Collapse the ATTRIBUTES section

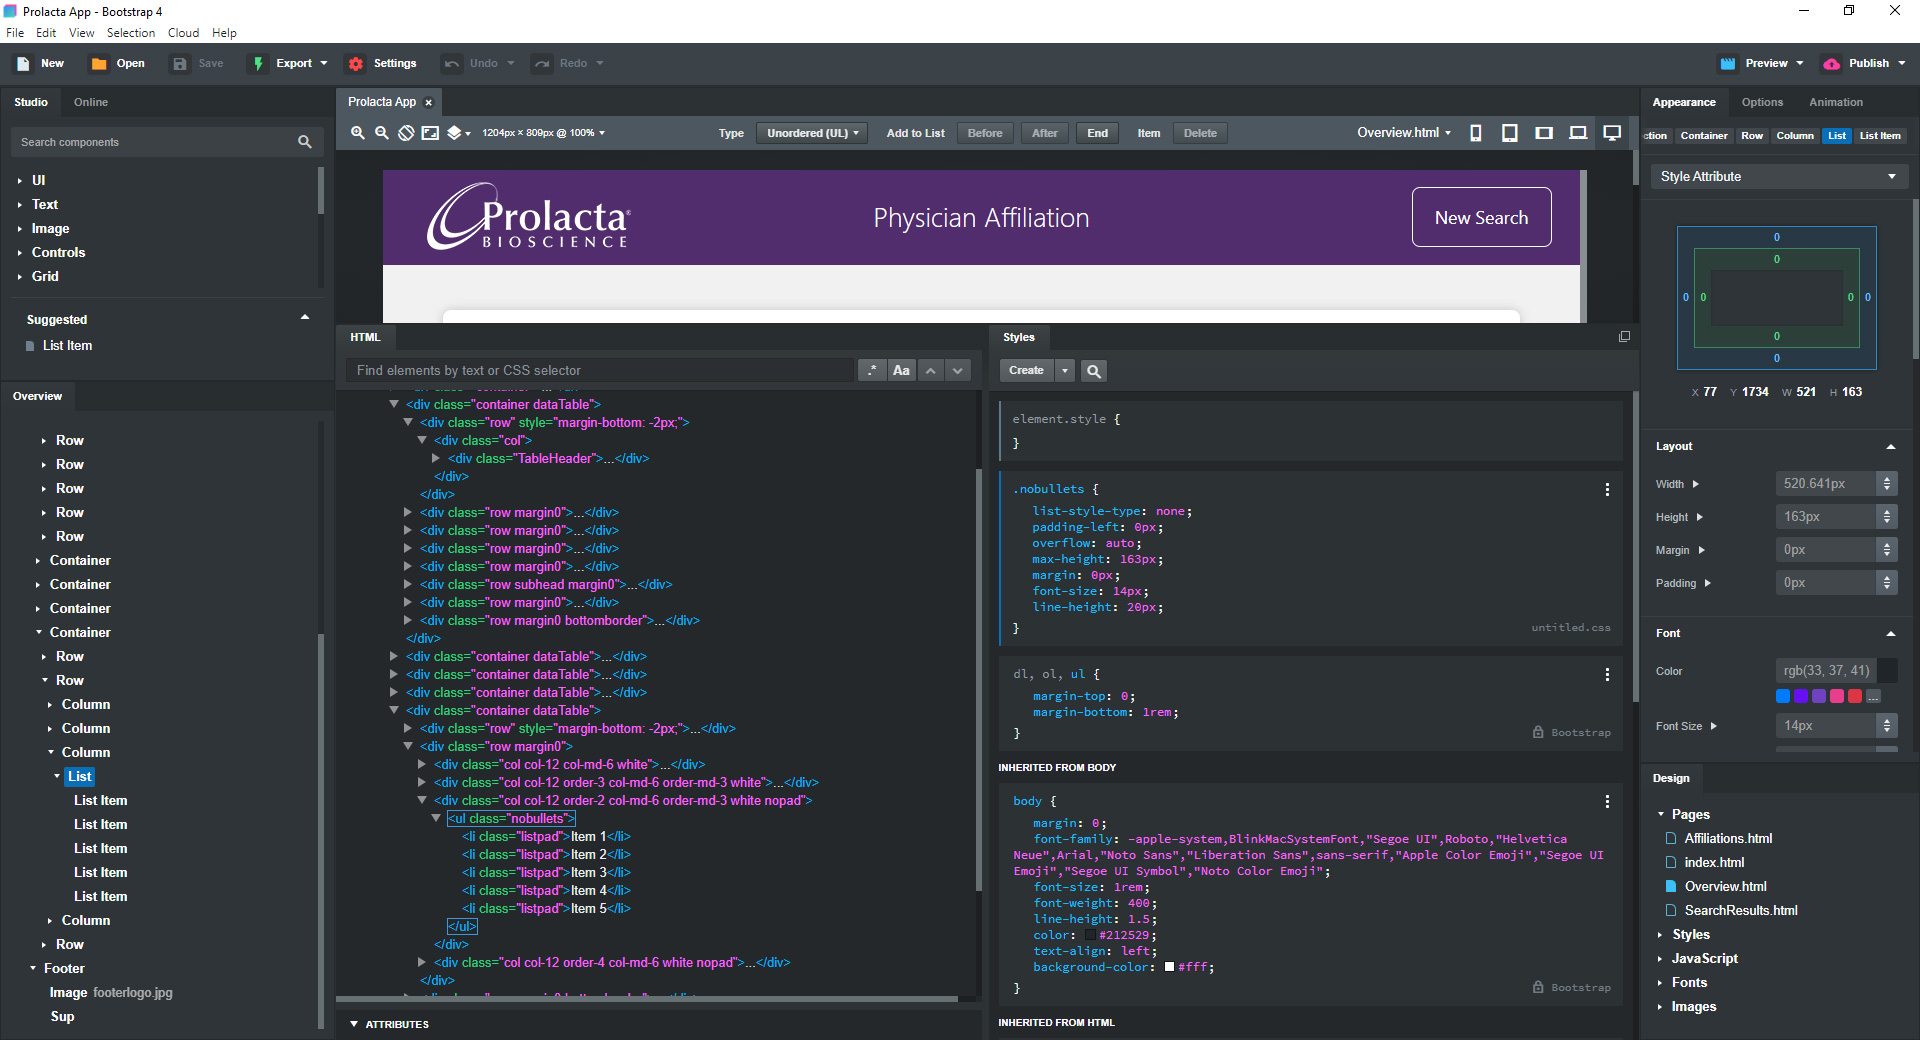pos(354,1024)
